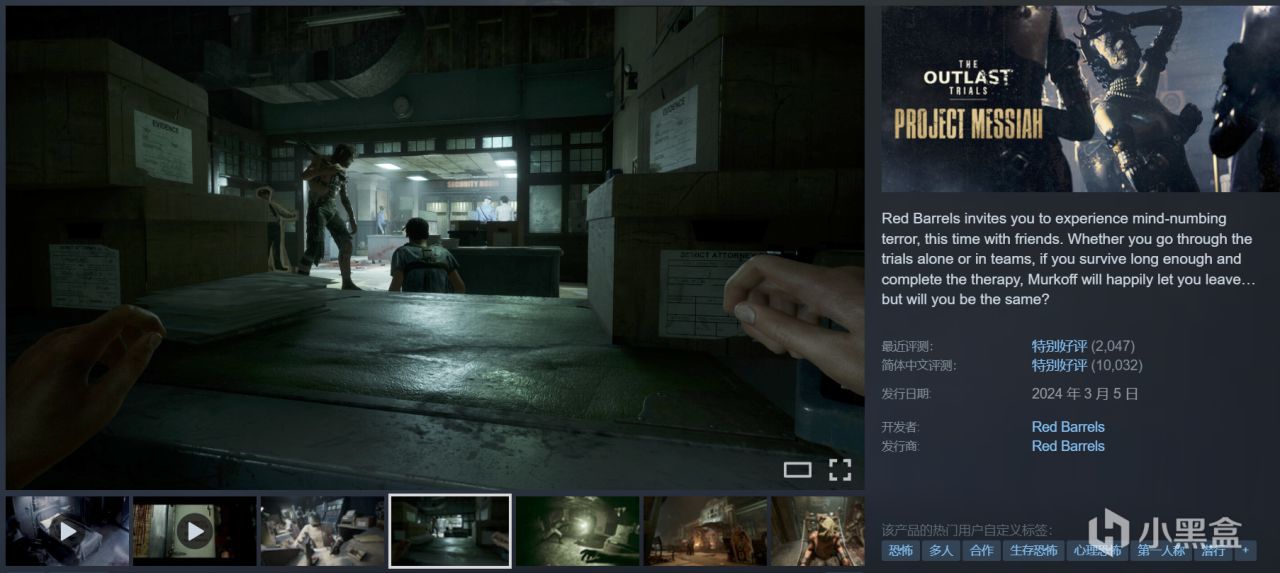Click the 发行商 label
Screen dimensions: 1280x573
[900, 446]
